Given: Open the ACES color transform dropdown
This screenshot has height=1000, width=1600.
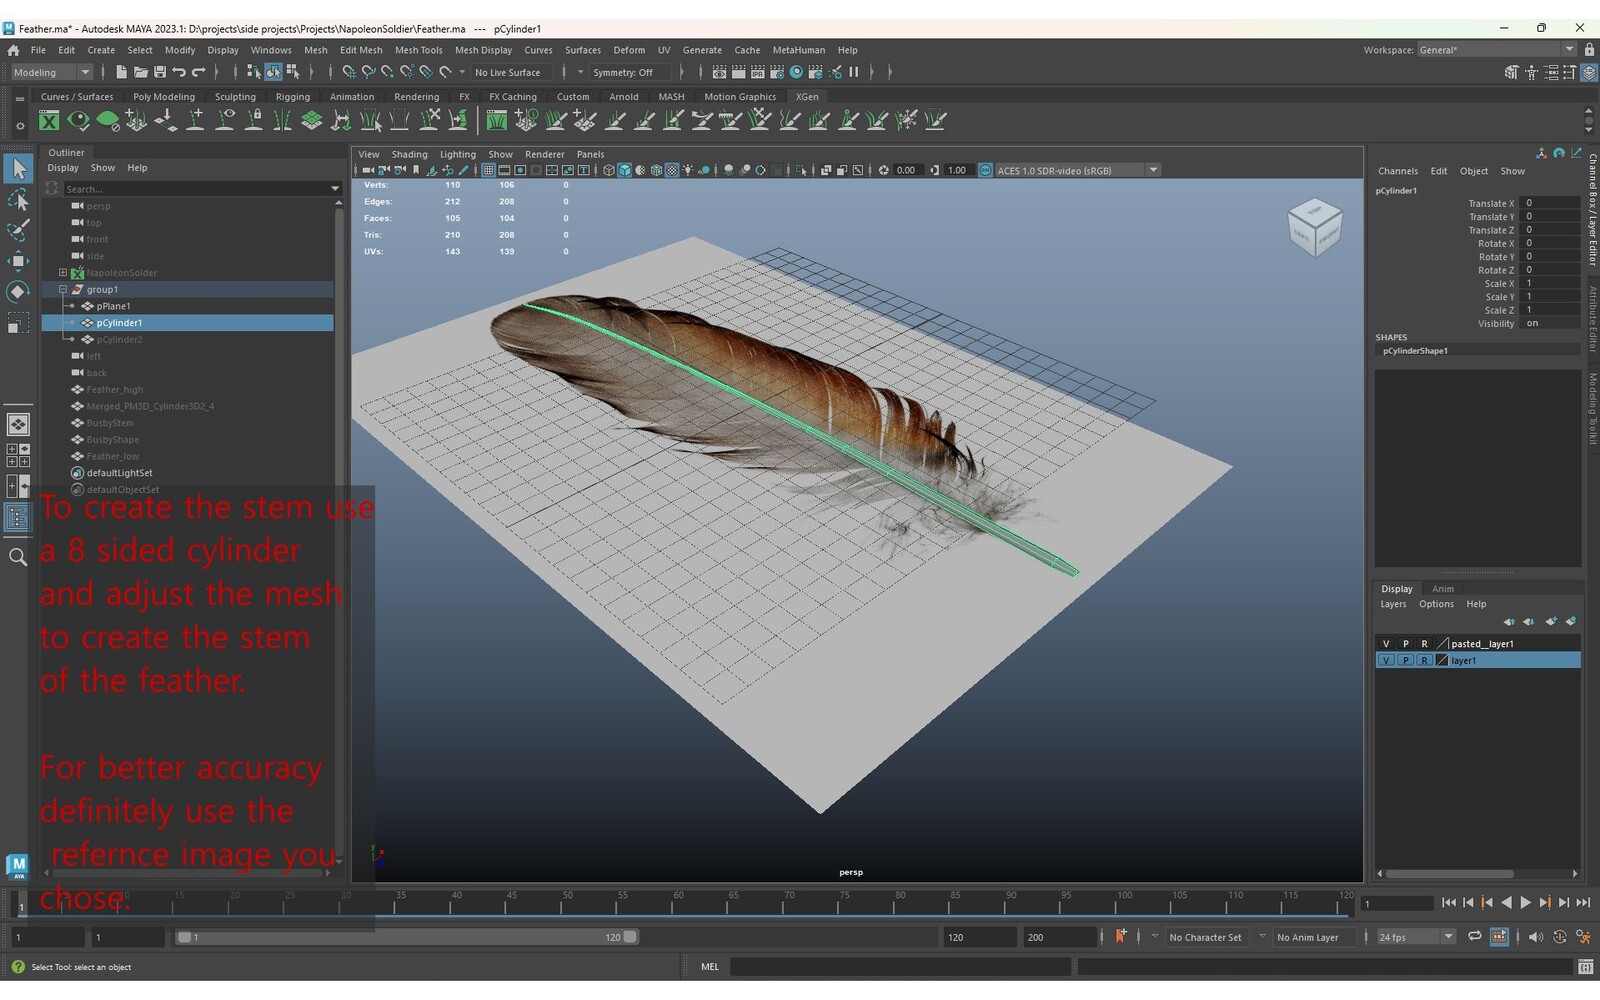Looking at the screenshot, I should coord(1153,170).
